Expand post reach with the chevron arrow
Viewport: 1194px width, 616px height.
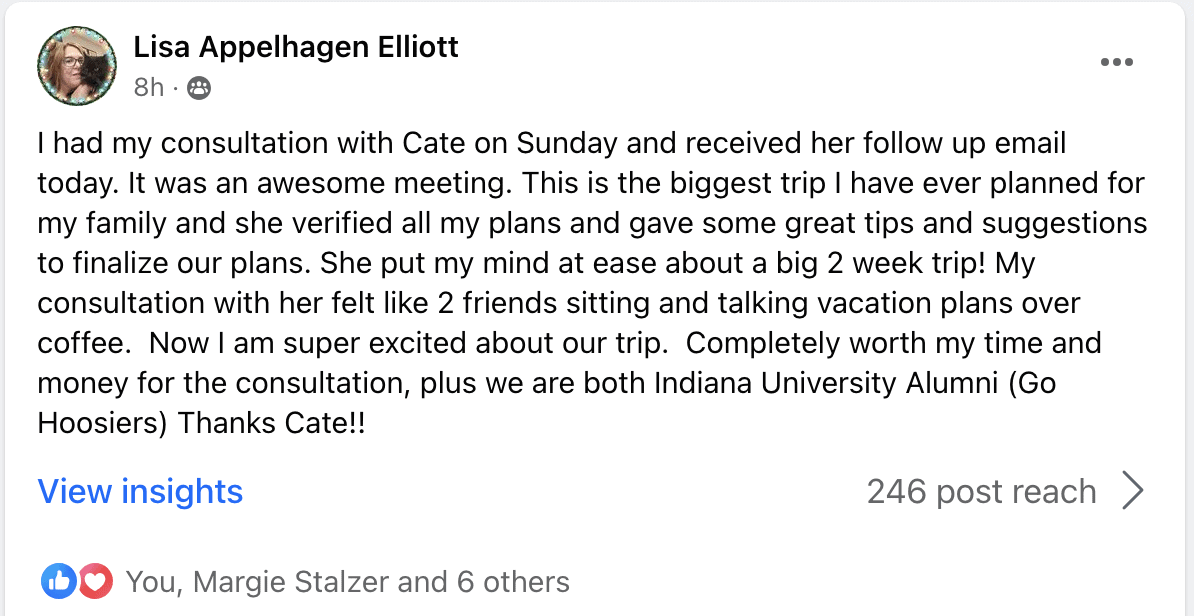[x=1132, y=492]
